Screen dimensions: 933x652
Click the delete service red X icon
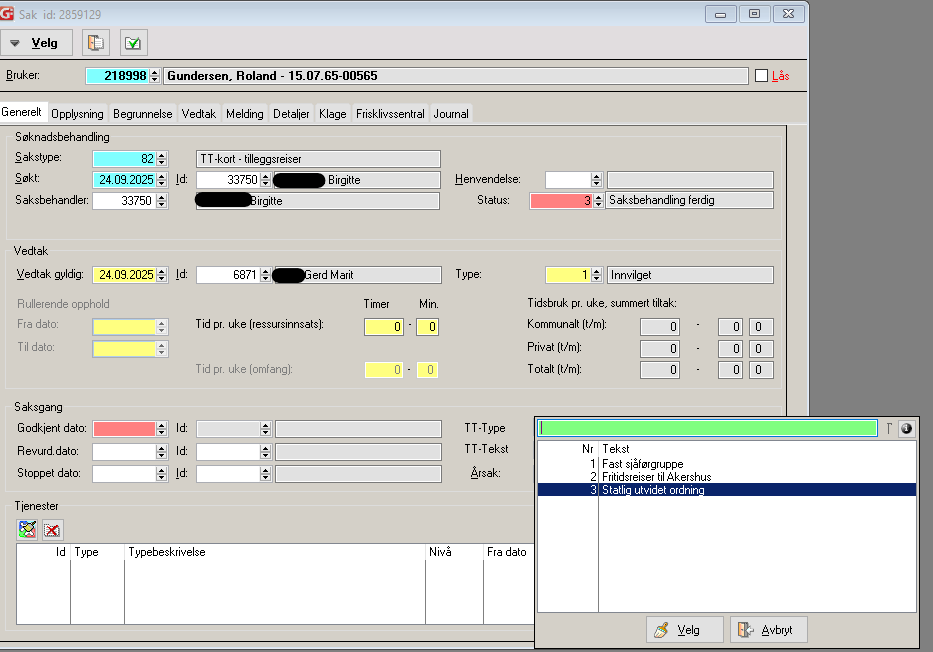pyautogui.click(x=52, y=530)
